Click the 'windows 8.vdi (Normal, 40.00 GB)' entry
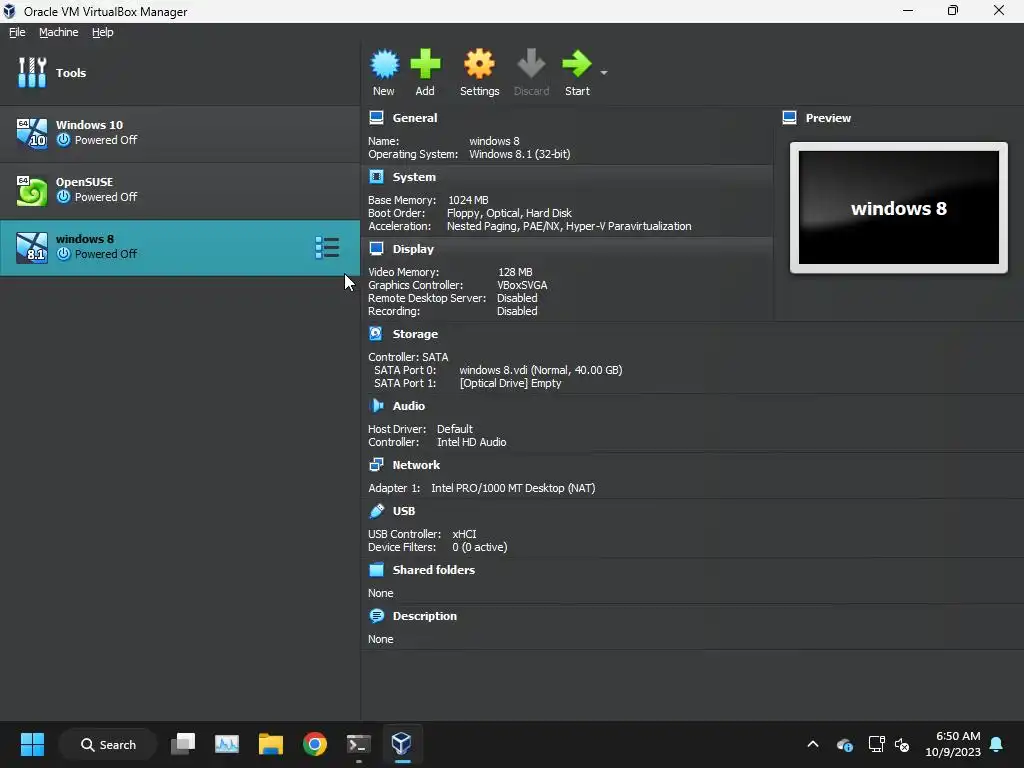Viewport: 1024px width, 768px height. pos(541,370)
